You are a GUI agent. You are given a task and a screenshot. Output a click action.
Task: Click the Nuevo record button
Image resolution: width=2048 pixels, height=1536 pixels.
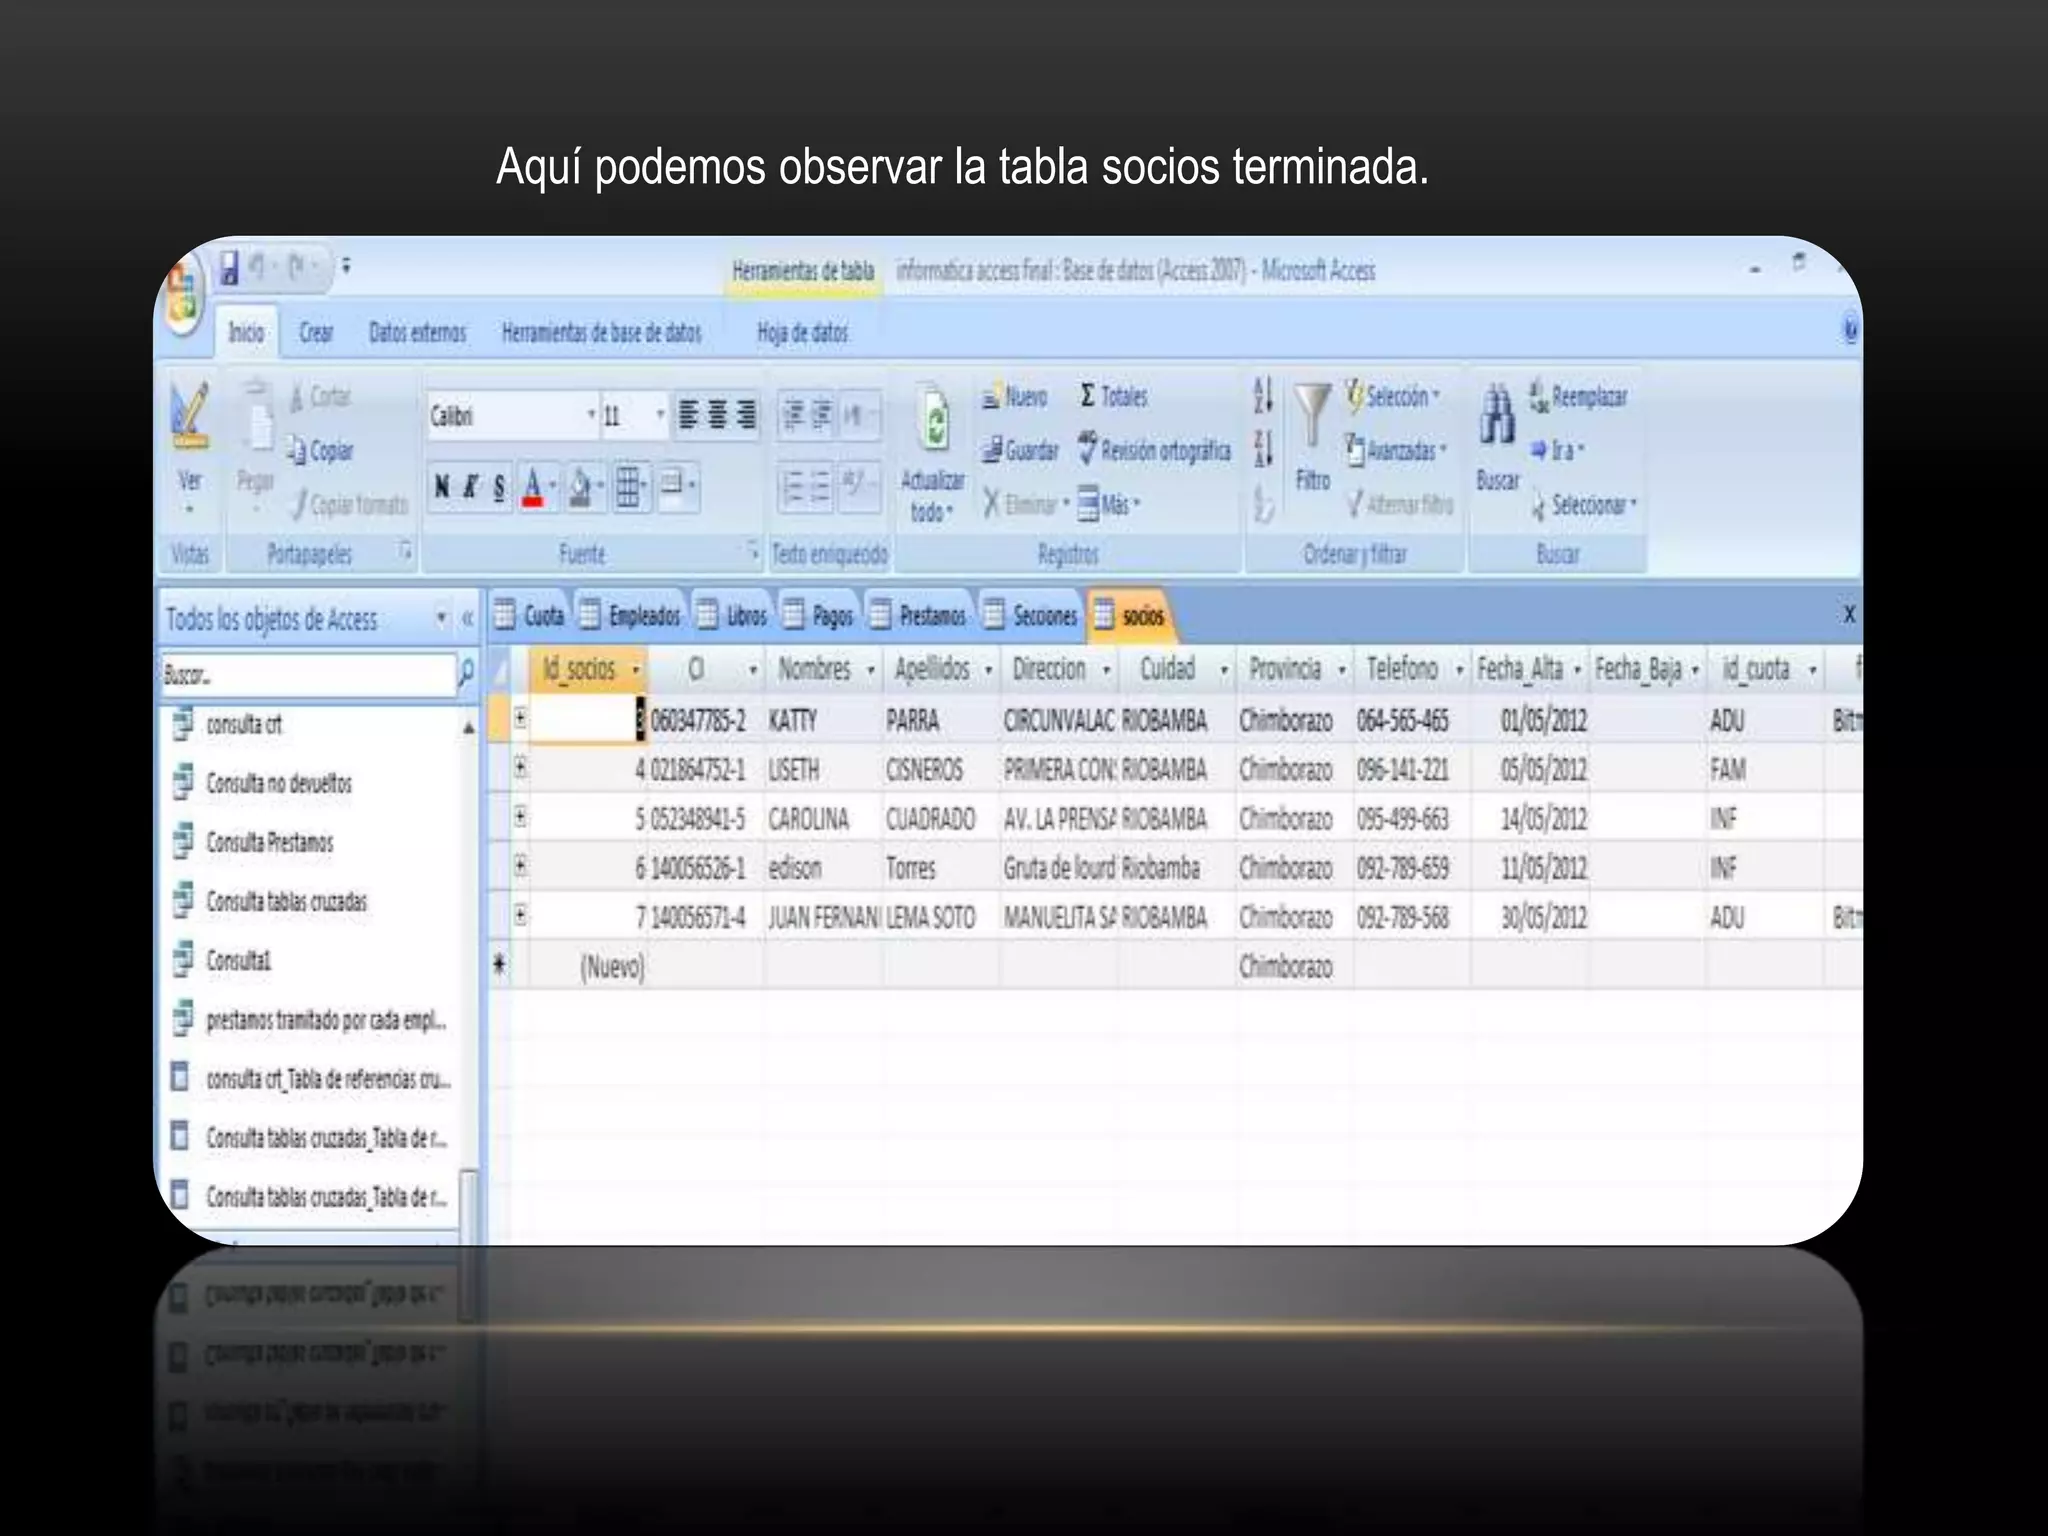pyautogui.click(x=1015, y=397)
